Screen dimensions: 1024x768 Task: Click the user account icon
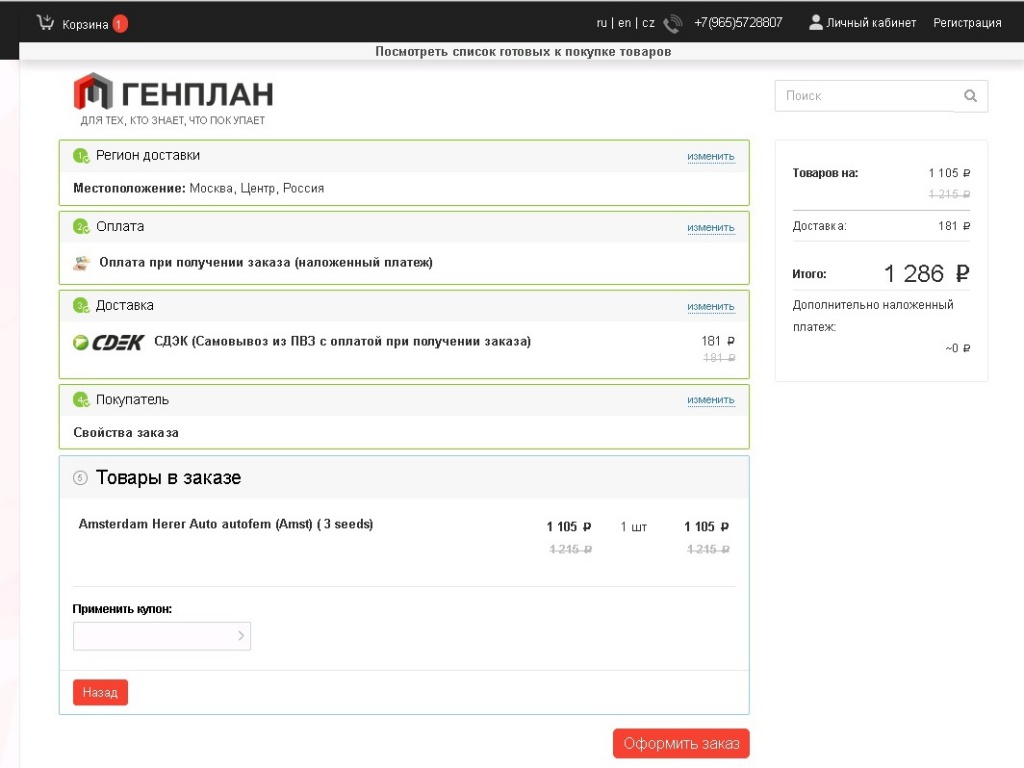816,22
